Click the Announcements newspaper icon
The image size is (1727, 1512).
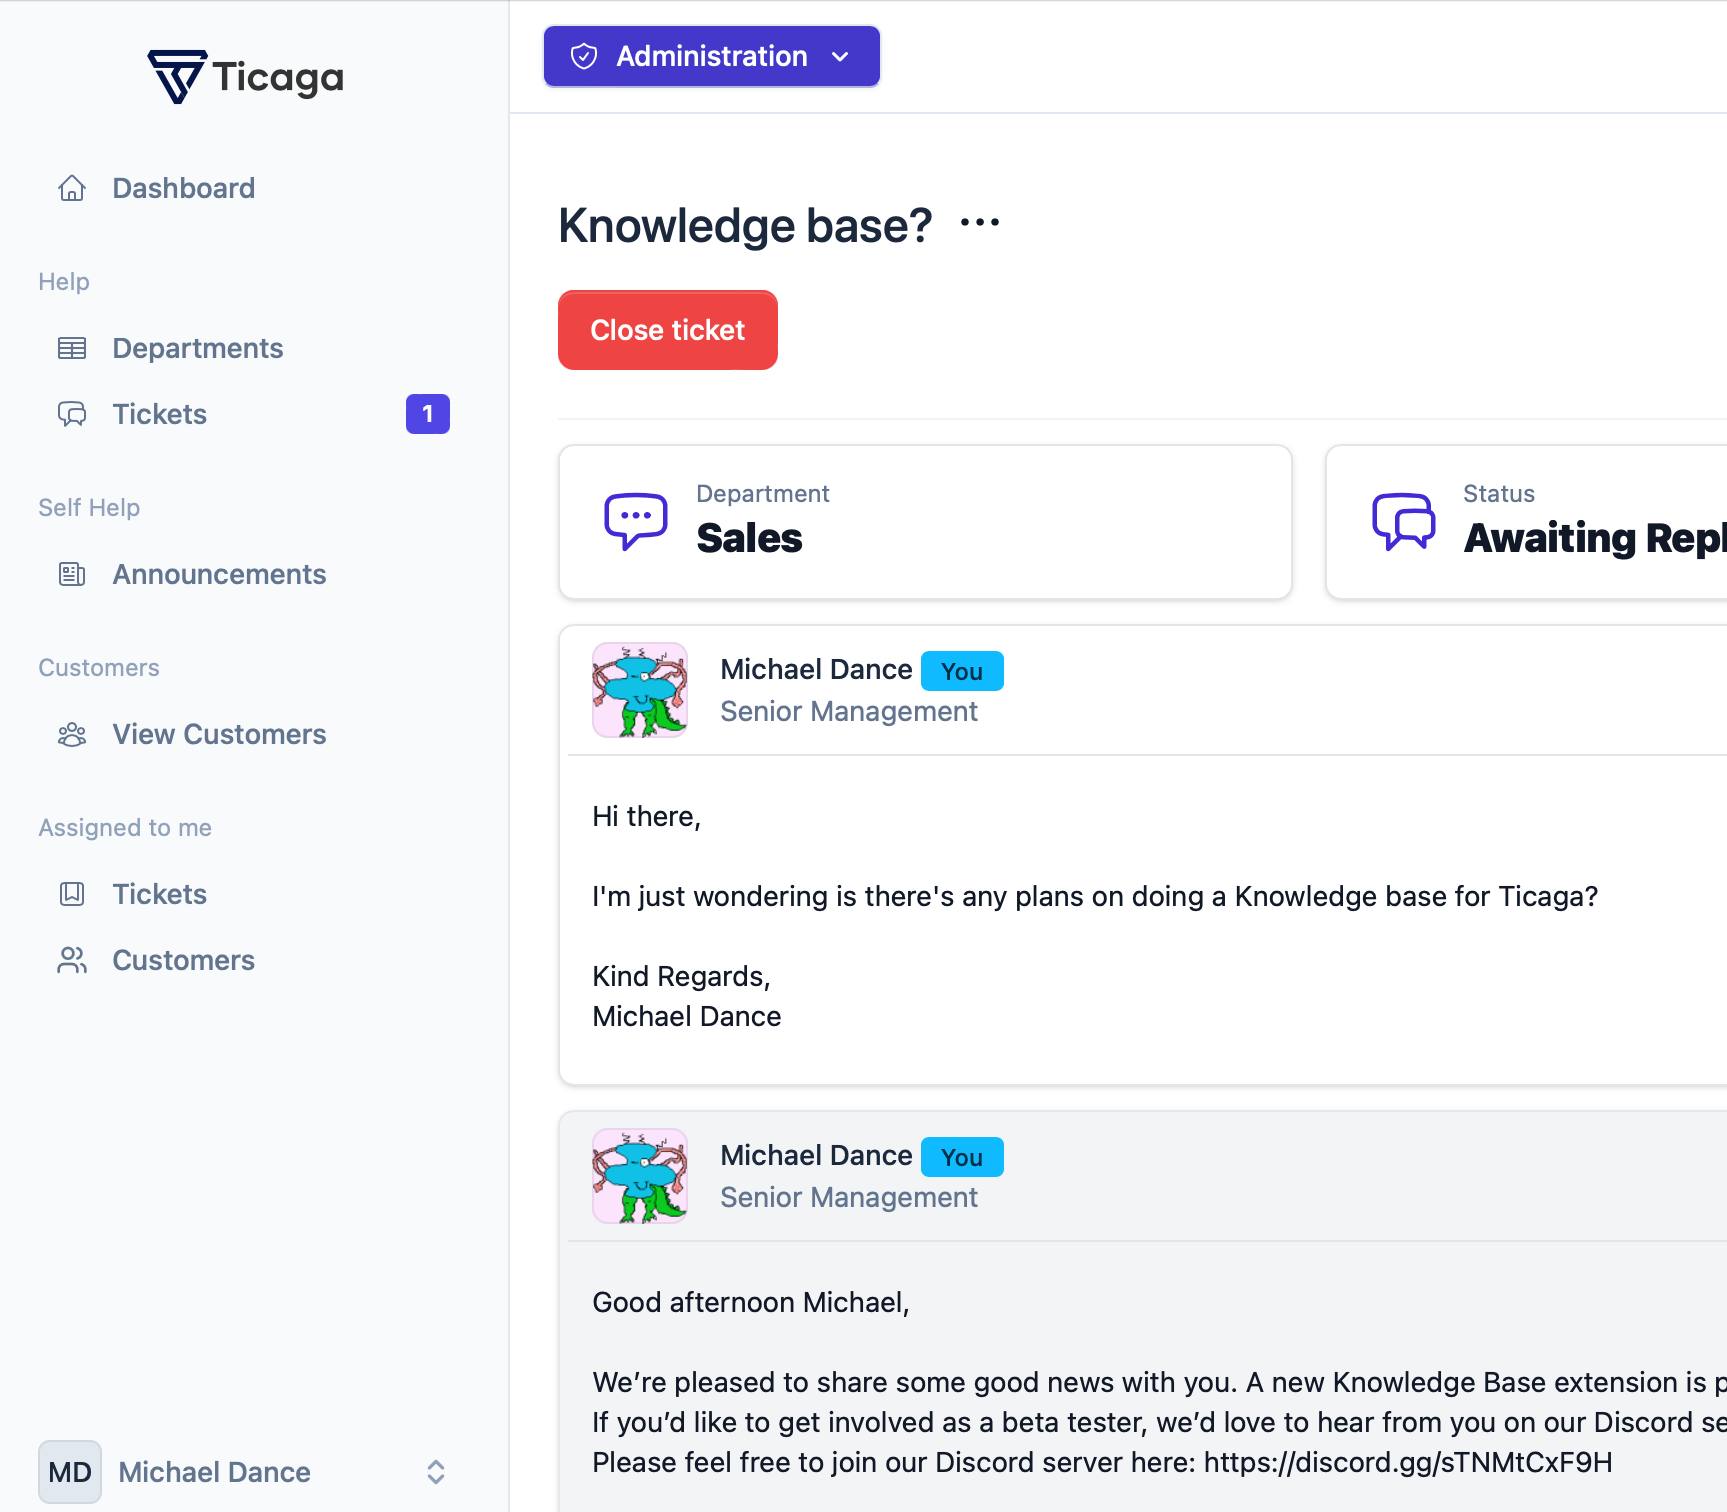(x=72, y=574)
